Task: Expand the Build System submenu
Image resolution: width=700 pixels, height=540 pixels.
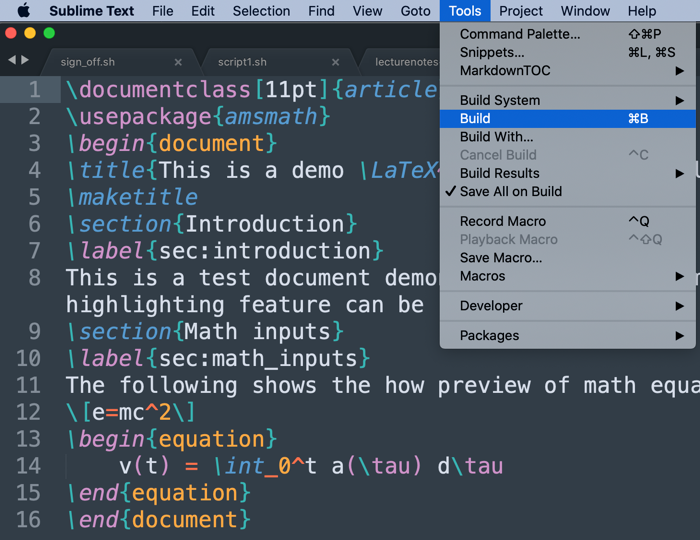Action: 567,100
